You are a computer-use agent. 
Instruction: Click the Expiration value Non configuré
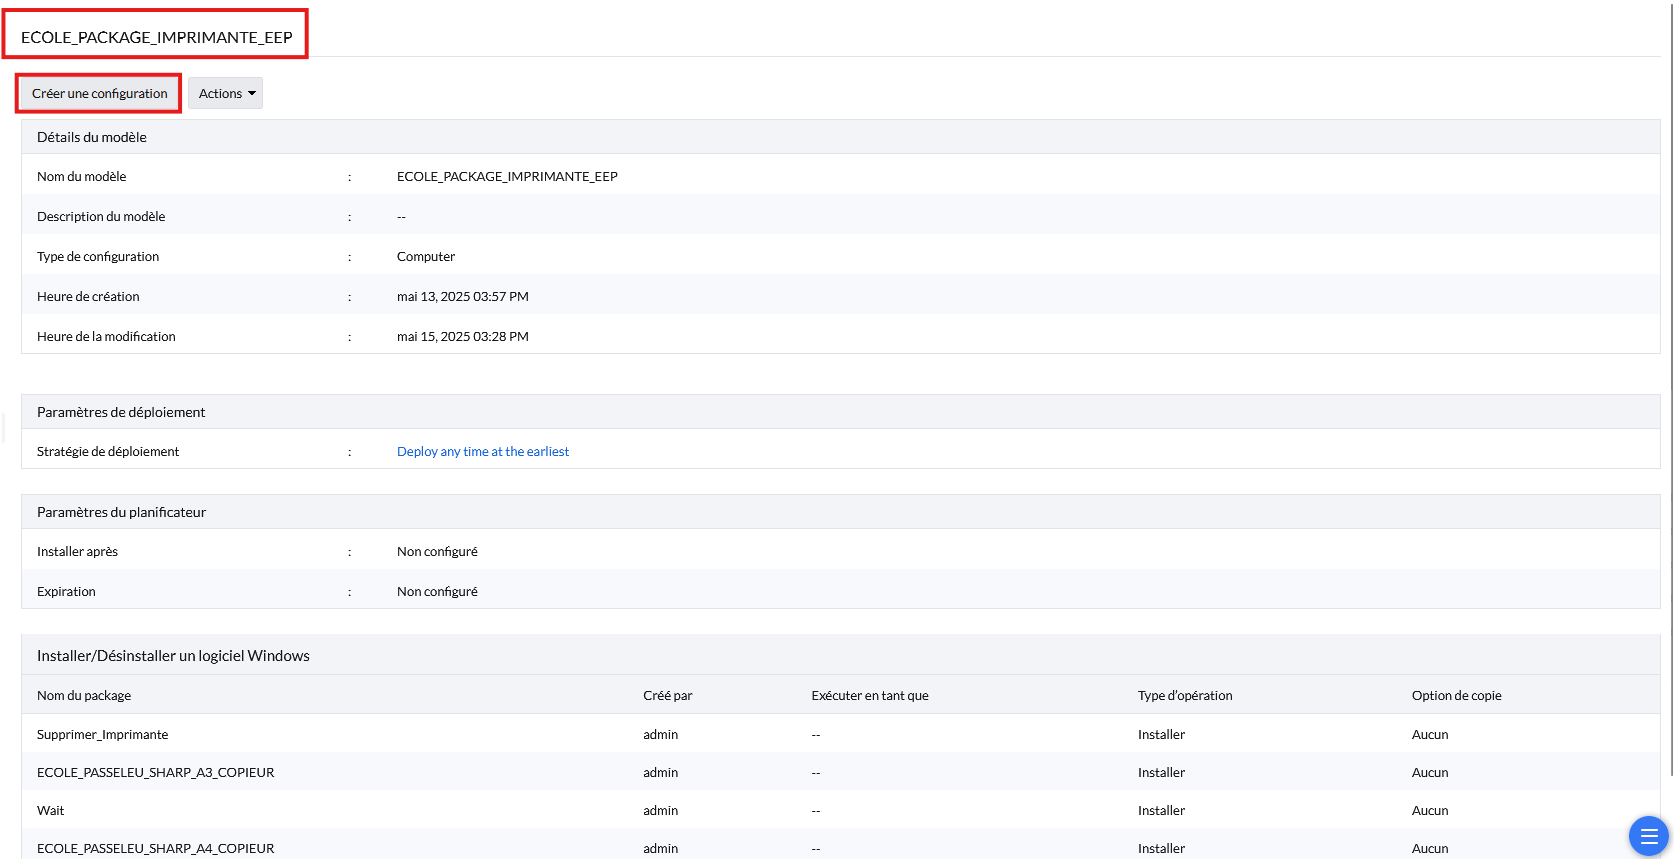point(437,592)
